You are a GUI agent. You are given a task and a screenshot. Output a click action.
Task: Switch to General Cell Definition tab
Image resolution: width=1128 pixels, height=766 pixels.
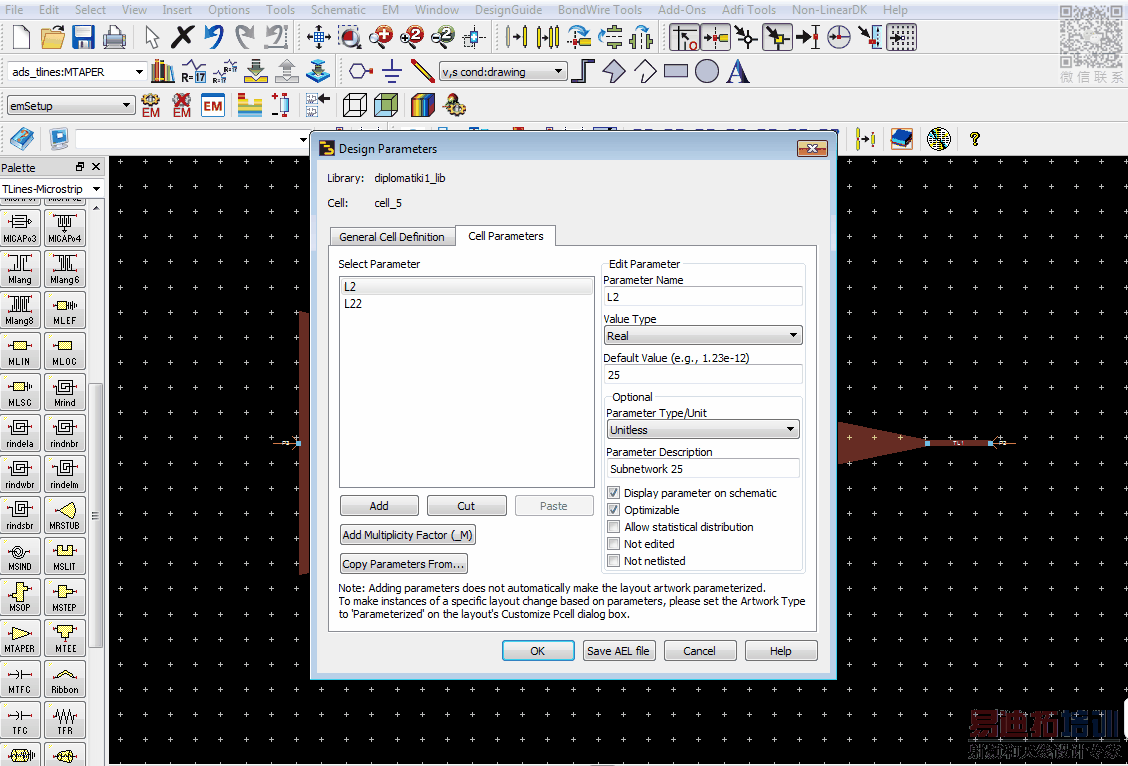(392, 237)
